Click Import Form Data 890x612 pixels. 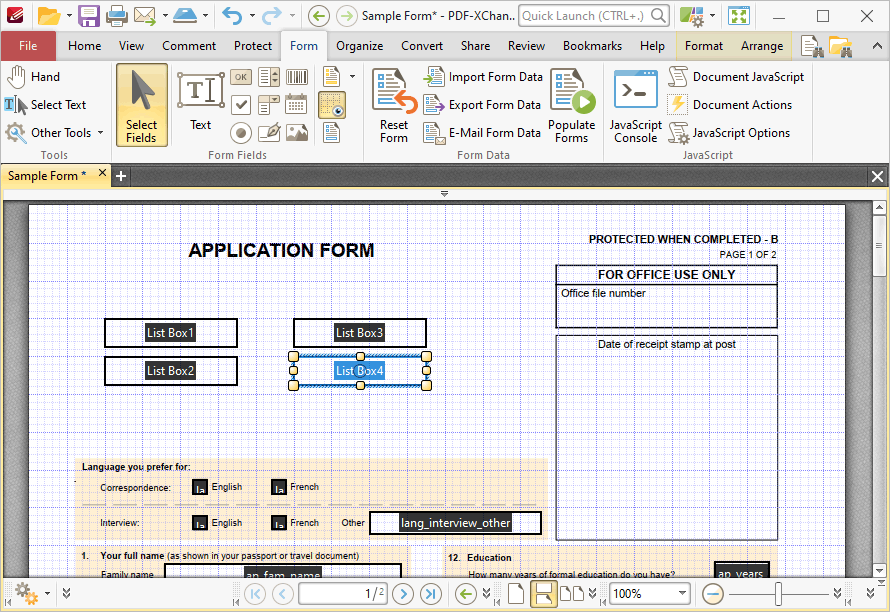pyautogui.click(x=483, y=77)
